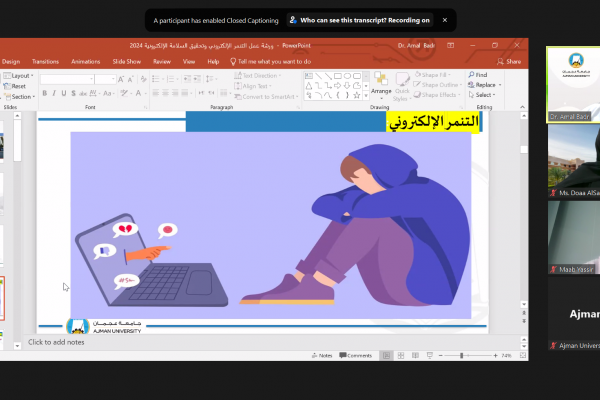Viewport: 600px width, 400px height.
Task: Collapse the ribbon with the chevron
Action: pyautogui.click(x=522, y=107)
